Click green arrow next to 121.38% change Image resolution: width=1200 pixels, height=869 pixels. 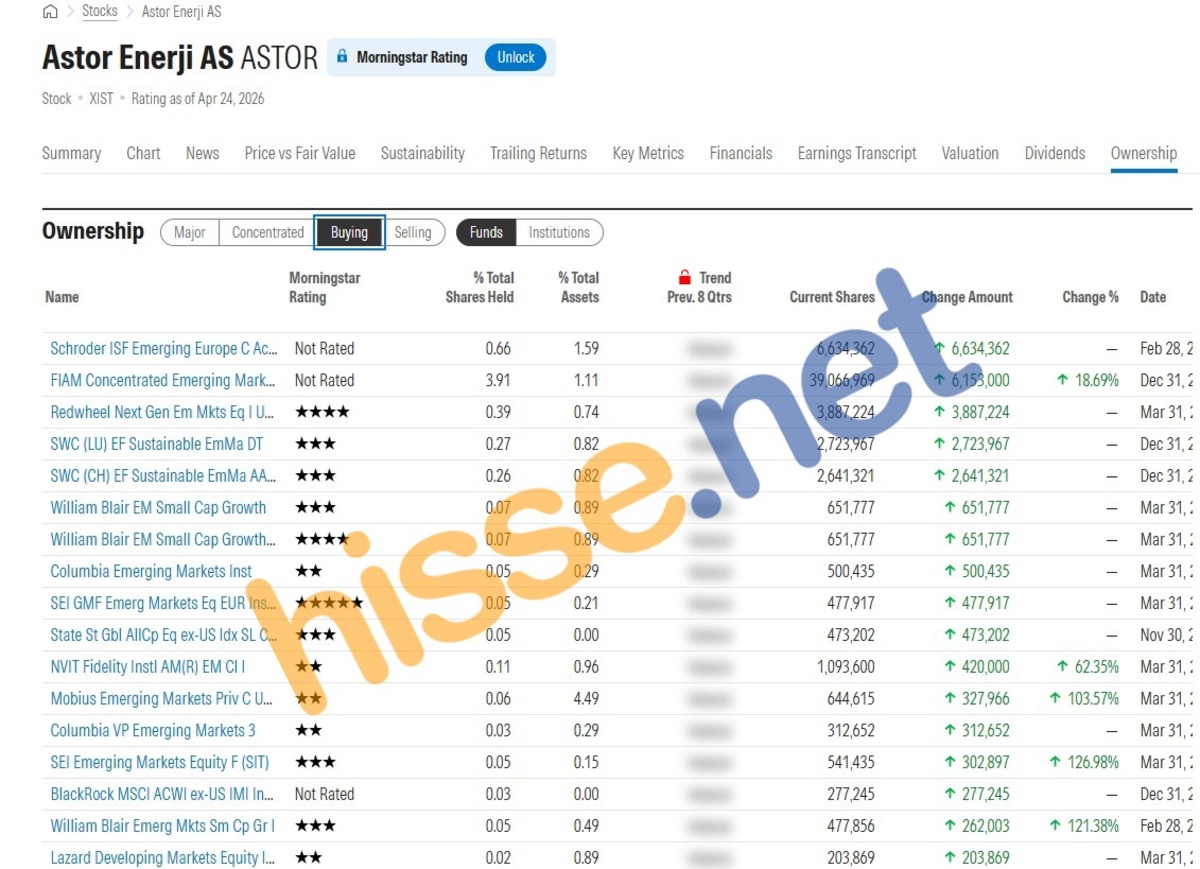click(x=1055, y=825)
